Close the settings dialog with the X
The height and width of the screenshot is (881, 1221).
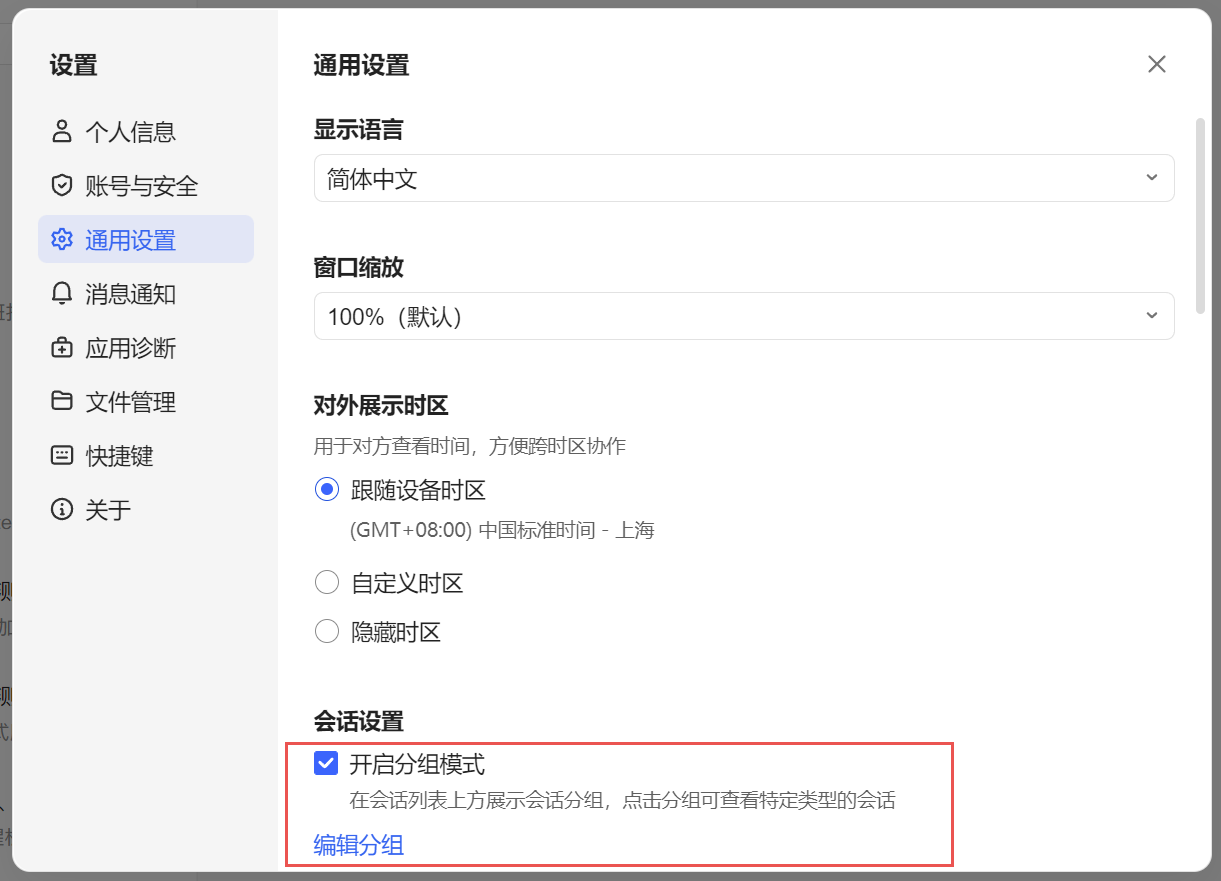tap(1157, 65)
